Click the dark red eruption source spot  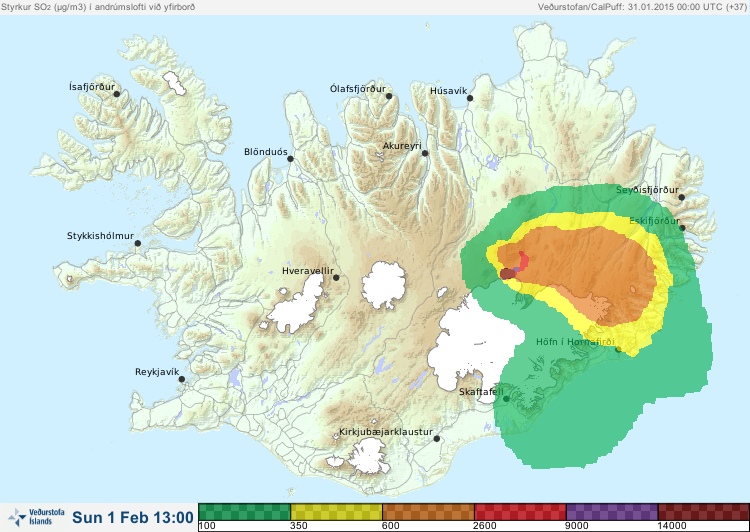(x=507, y=274)
